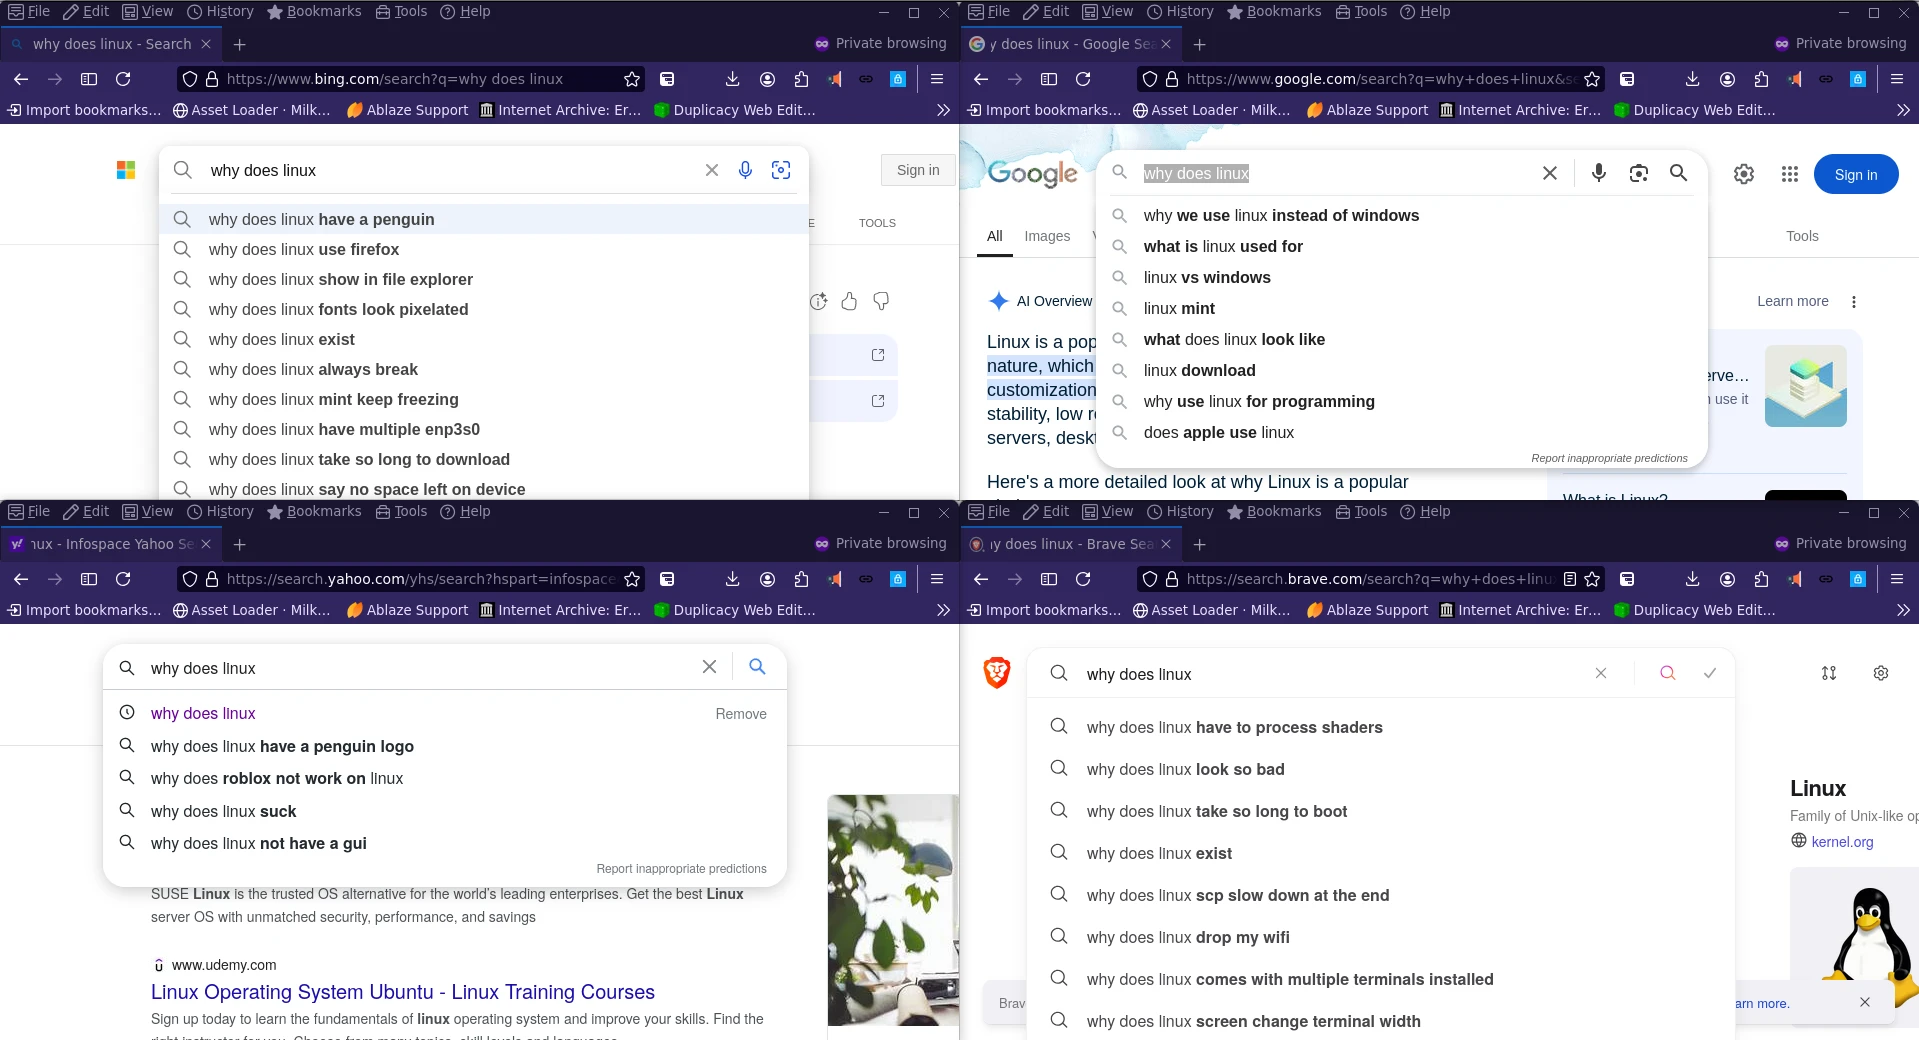Toggle sidebar icon in Bing window toolbar
1919x1040 pixels.
coord(89,79)
